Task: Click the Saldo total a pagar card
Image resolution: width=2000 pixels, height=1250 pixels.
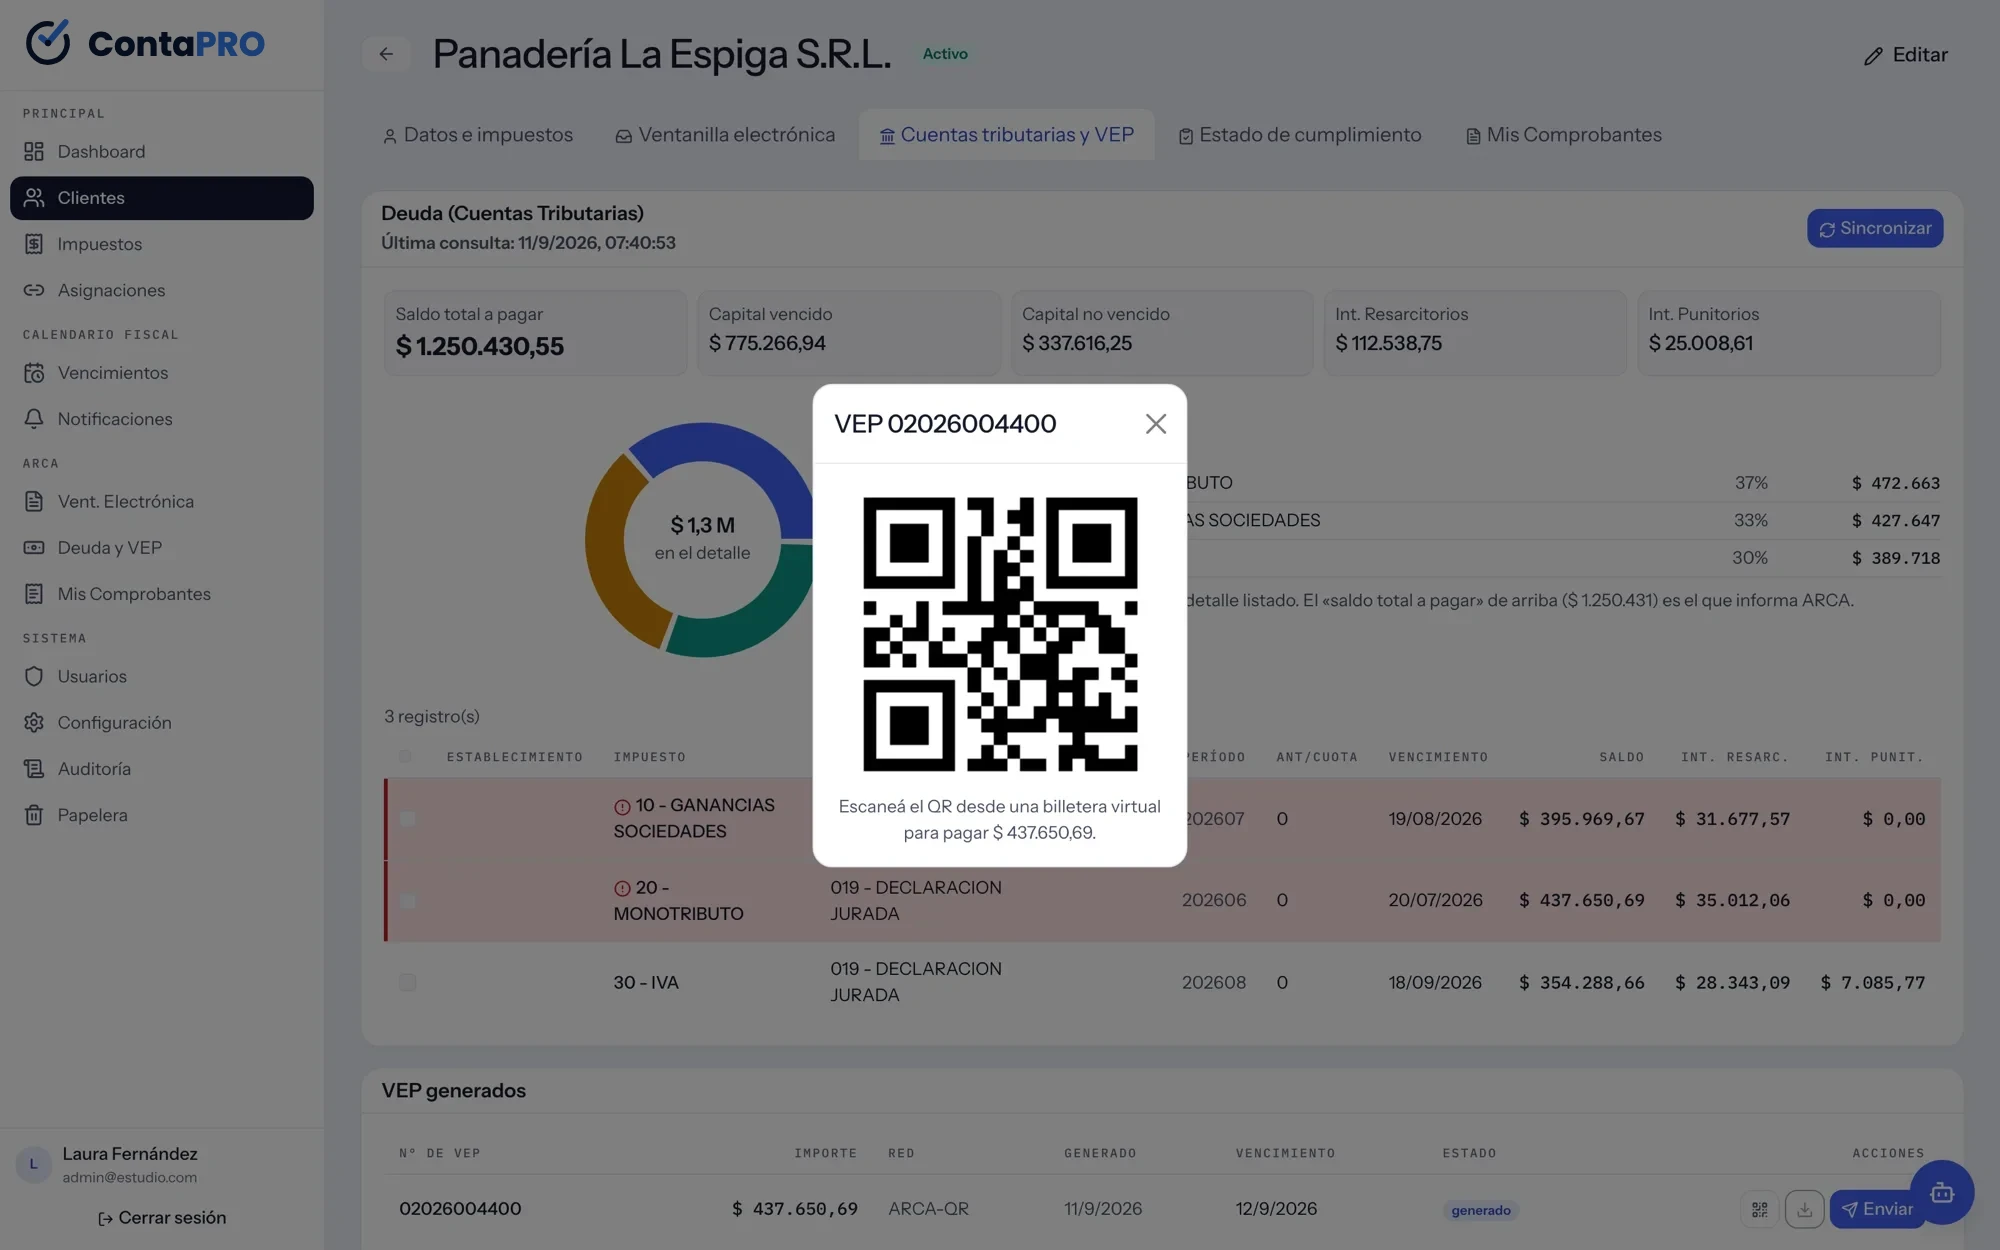Action: [x=535, y=333]
